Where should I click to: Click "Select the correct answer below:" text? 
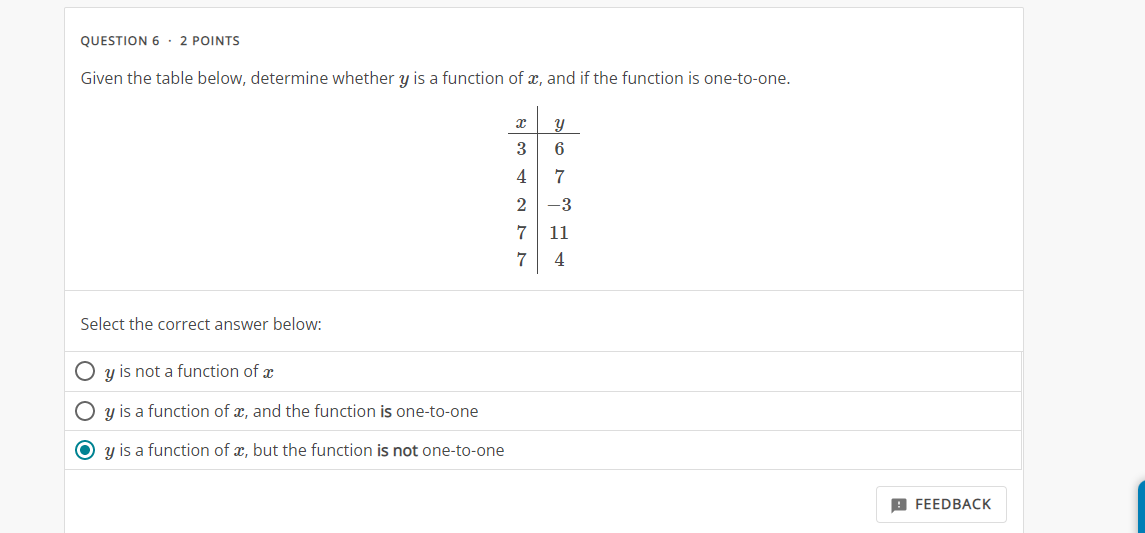tap(201, 324)
